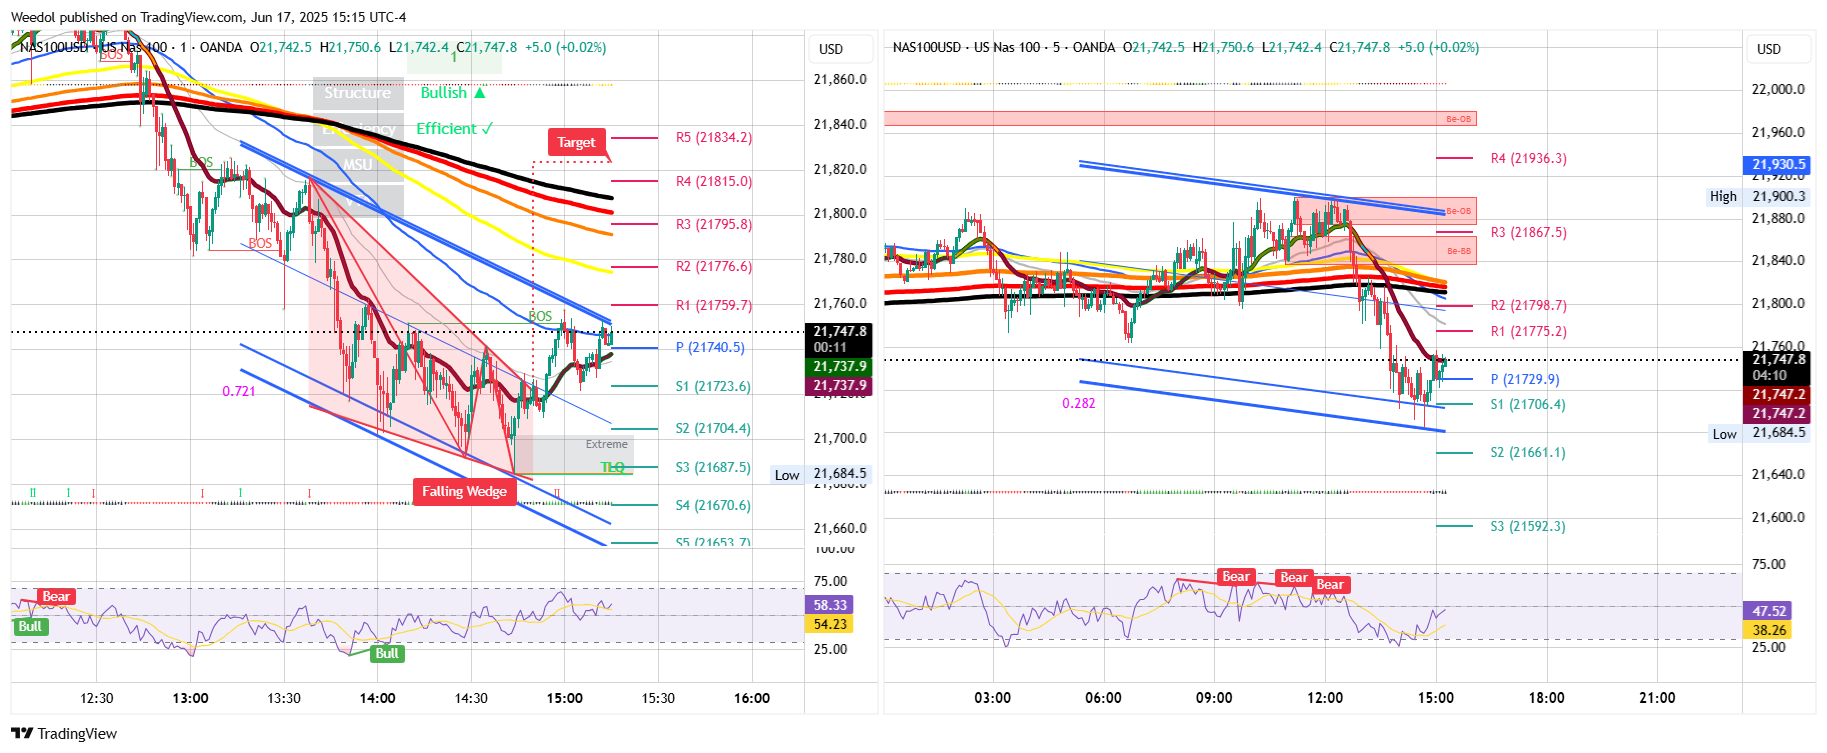Click the Structure table cell
The height and width of the screenshot is (753, 1827).
pyautogui.click(x=358, y=93)
